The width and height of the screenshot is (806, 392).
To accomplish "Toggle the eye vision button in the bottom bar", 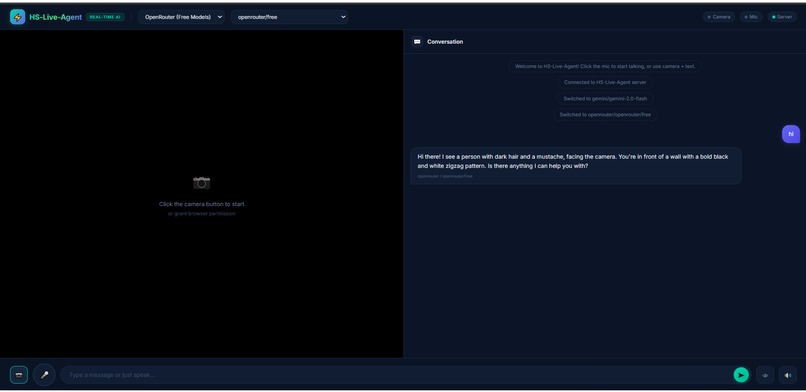I will click(765, 375).
